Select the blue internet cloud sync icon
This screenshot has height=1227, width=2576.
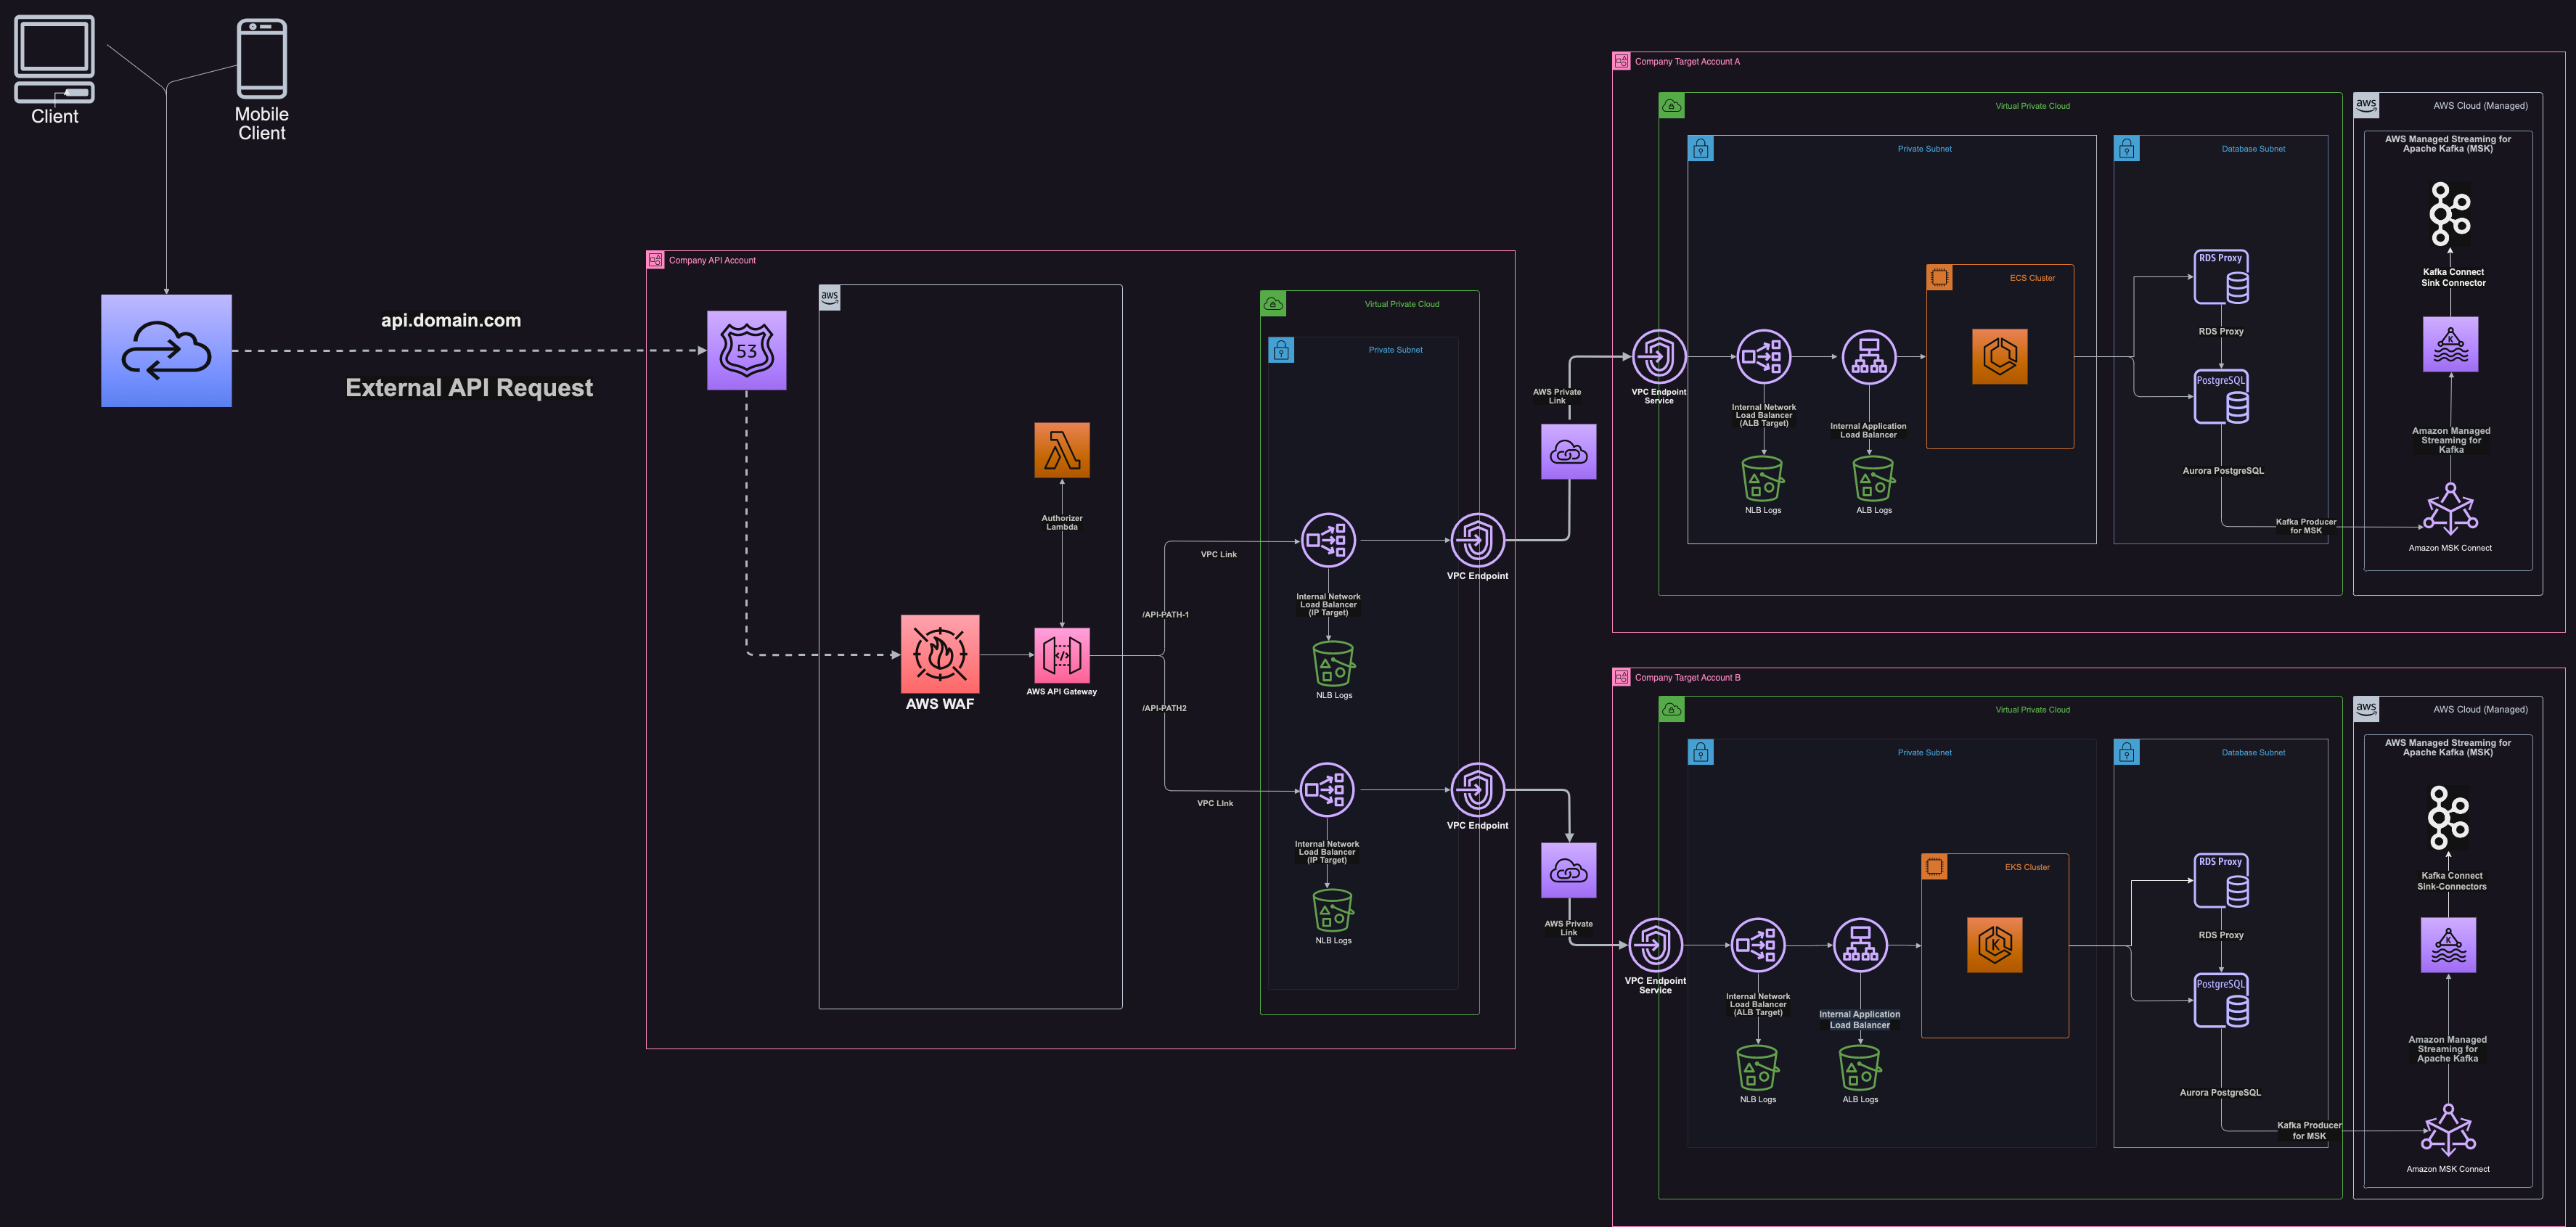166,350
